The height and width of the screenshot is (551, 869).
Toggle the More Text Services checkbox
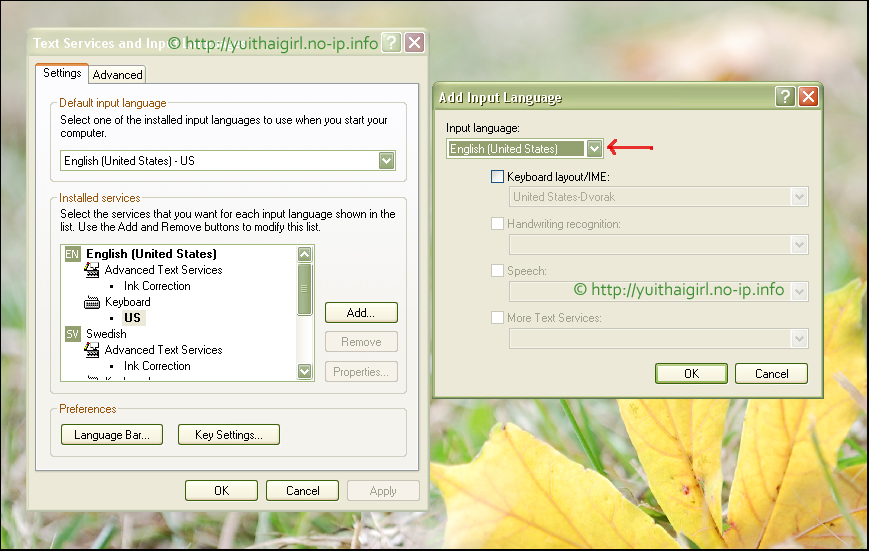497,318
